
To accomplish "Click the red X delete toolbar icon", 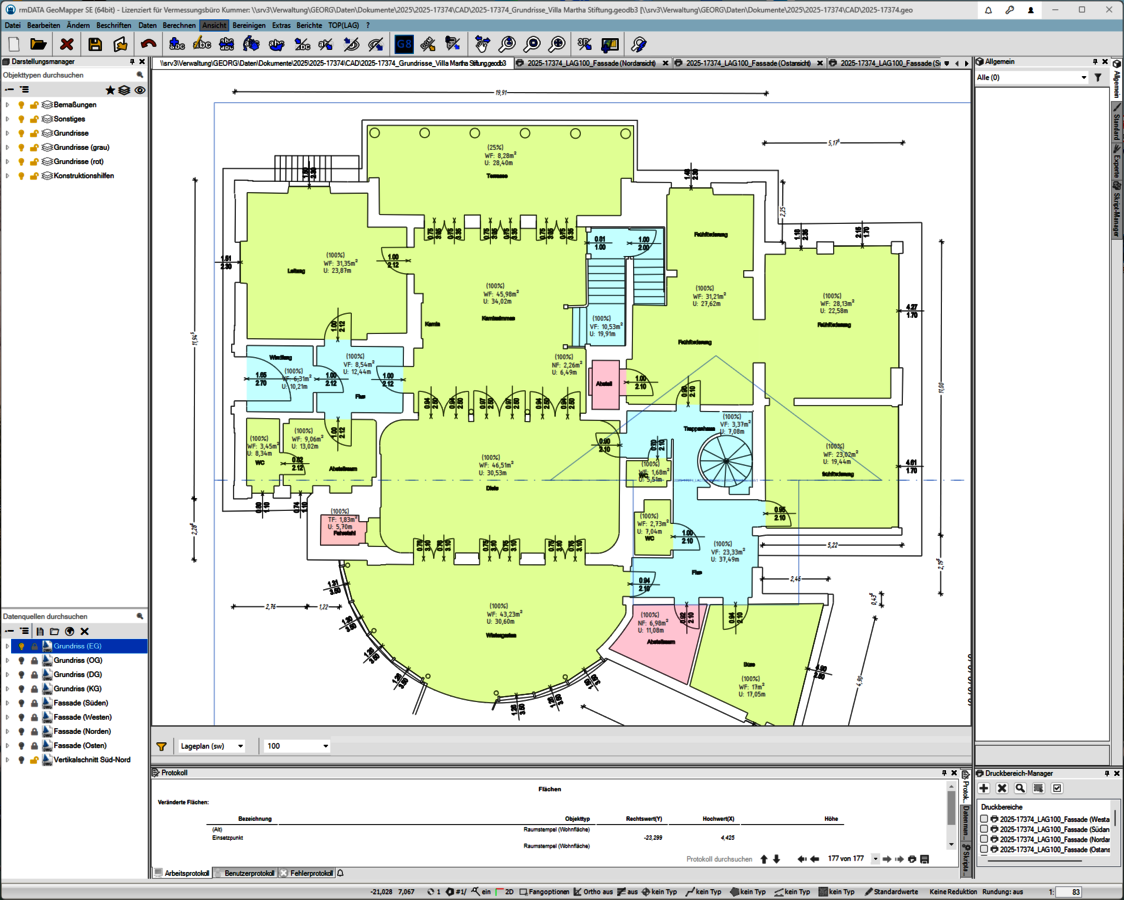I will pyautogui.click(x=67, y=44).
